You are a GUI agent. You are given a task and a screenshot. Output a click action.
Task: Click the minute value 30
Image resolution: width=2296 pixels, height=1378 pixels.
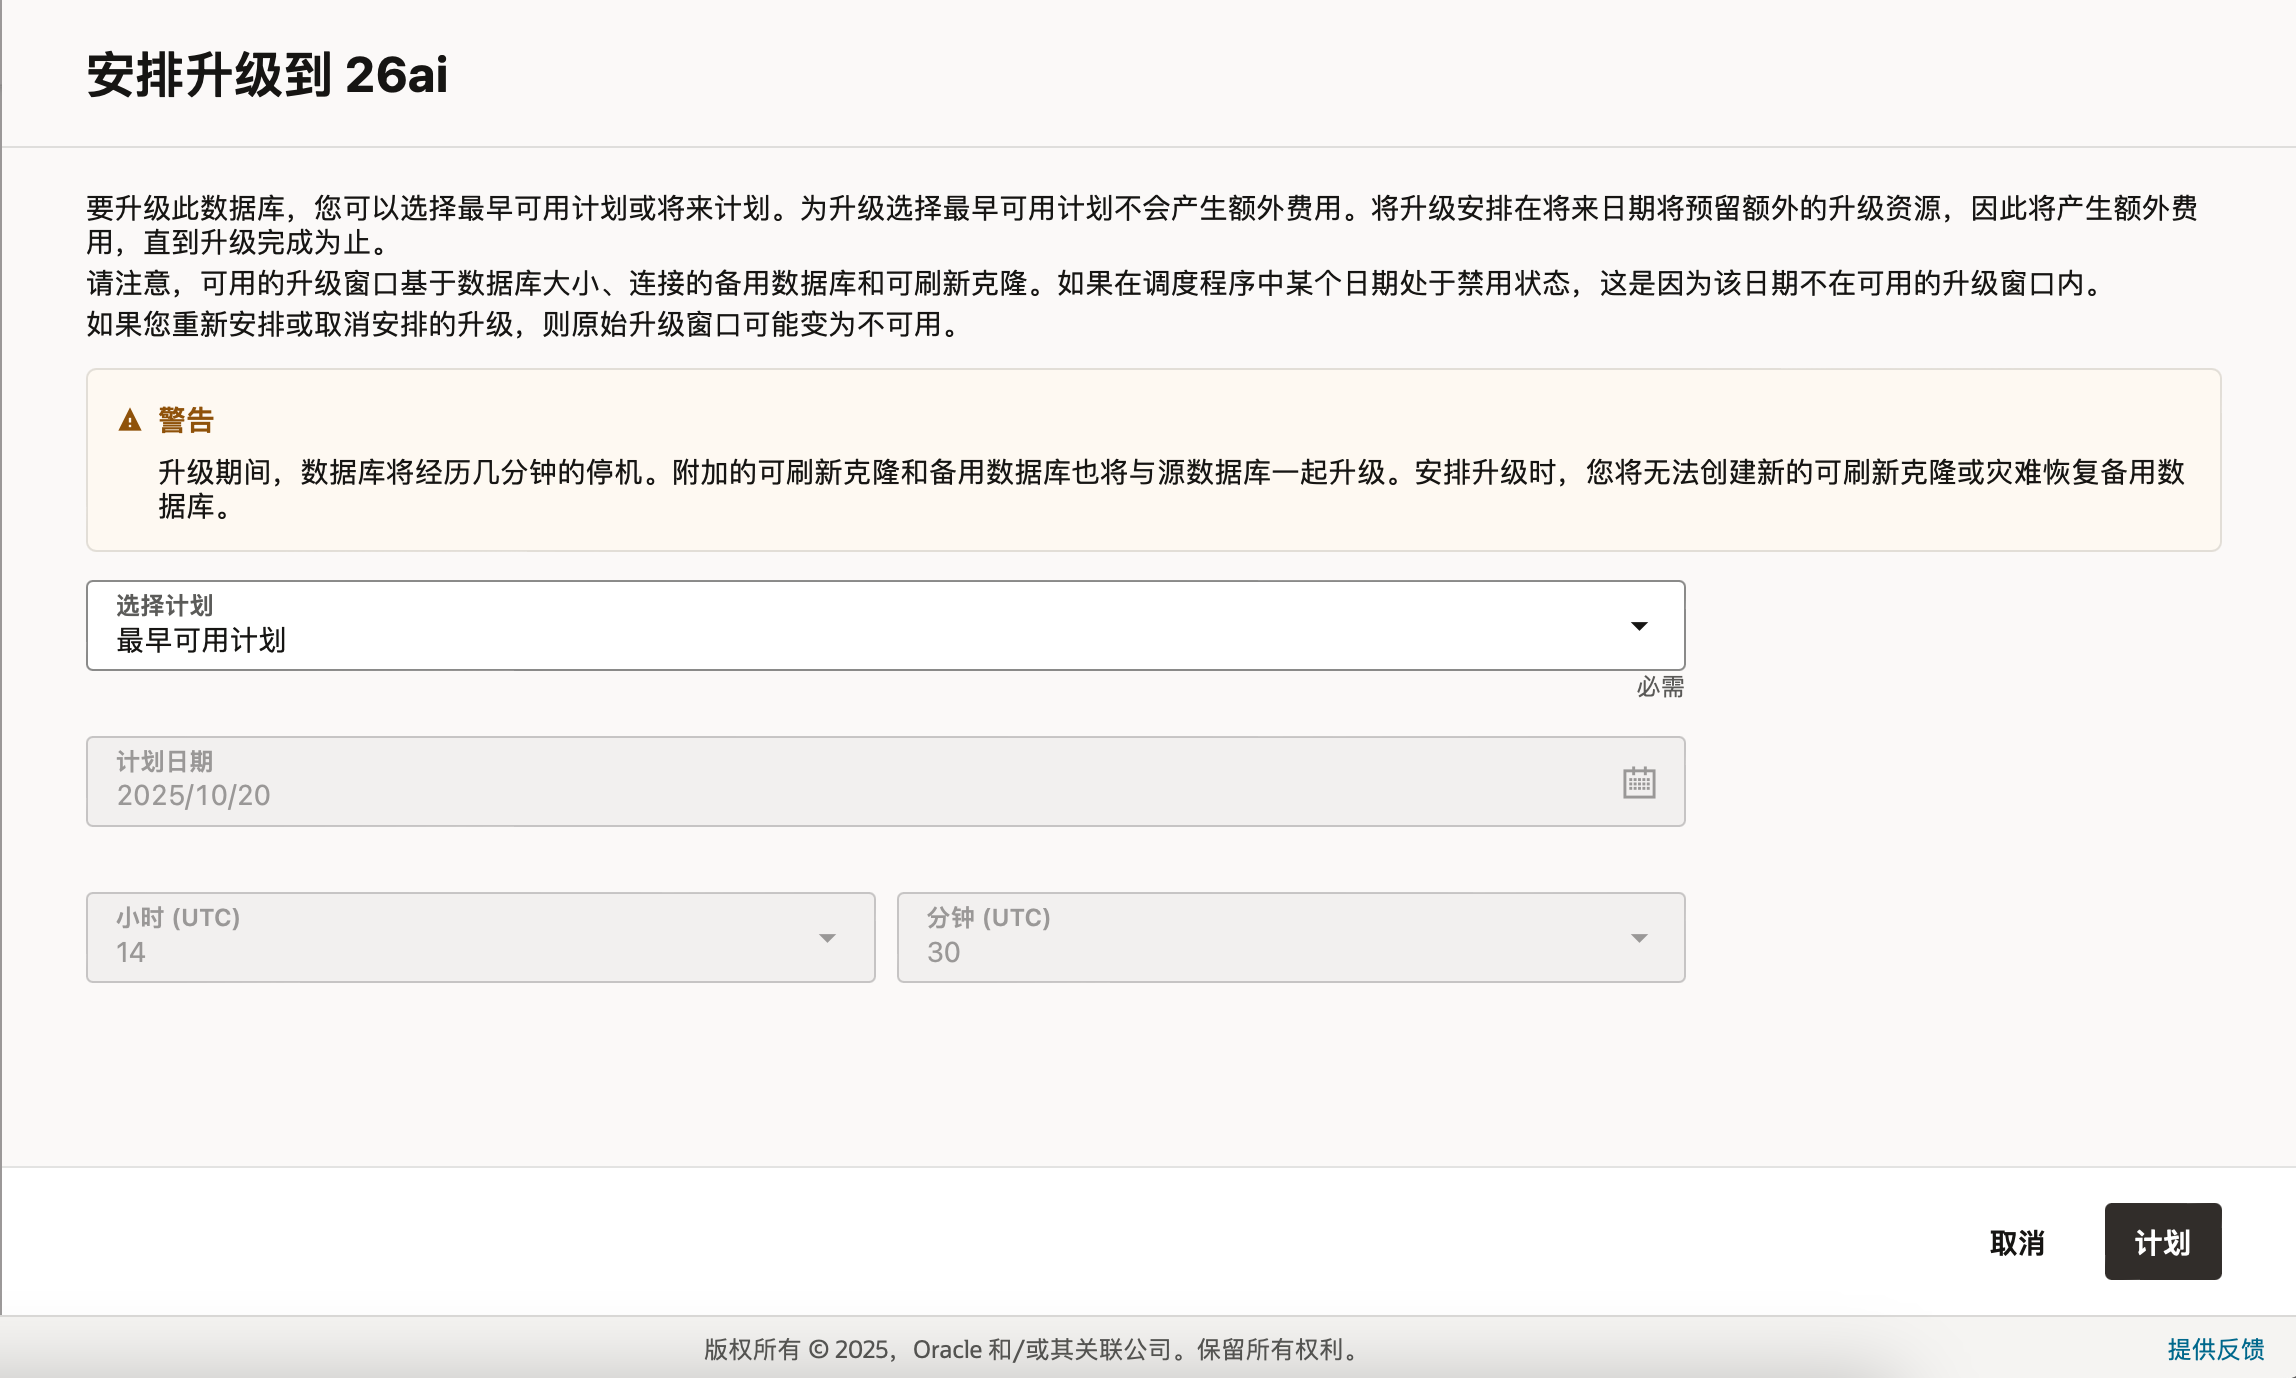943,952
